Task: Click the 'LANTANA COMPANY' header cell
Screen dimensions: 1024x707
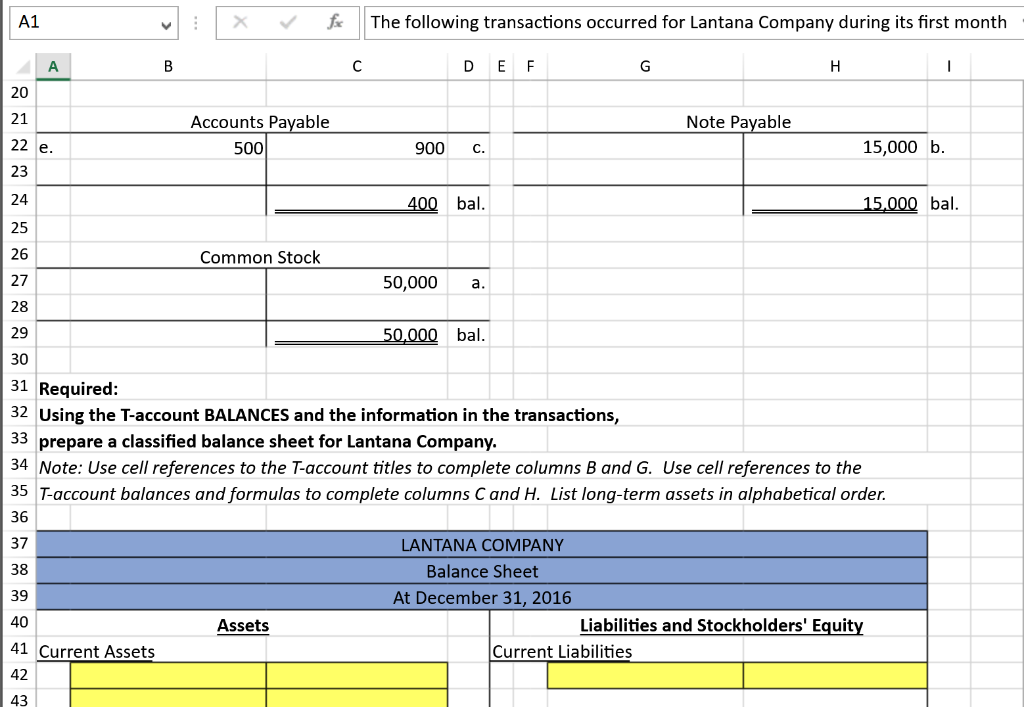Action: tap(482, 544)
